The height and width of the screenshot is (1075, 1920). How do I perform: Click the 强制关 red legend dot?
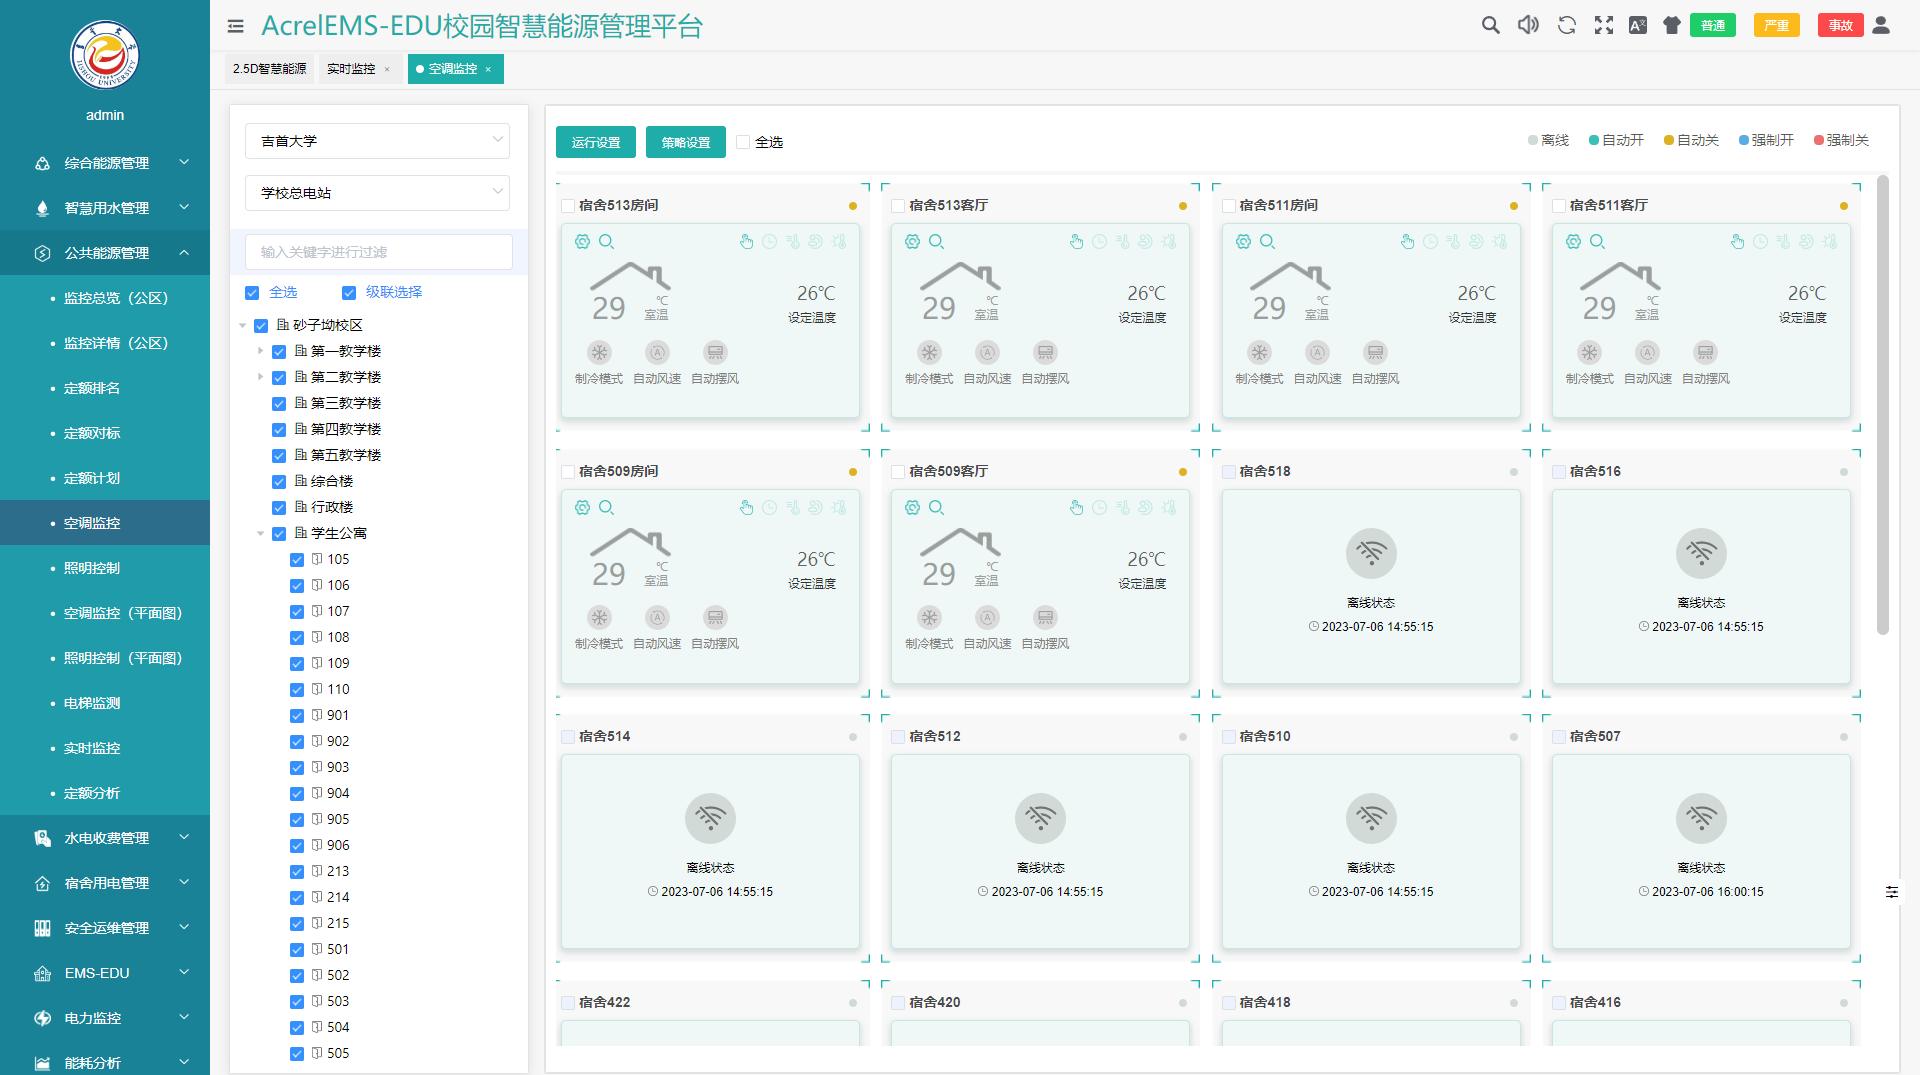tap(1819, 141)
